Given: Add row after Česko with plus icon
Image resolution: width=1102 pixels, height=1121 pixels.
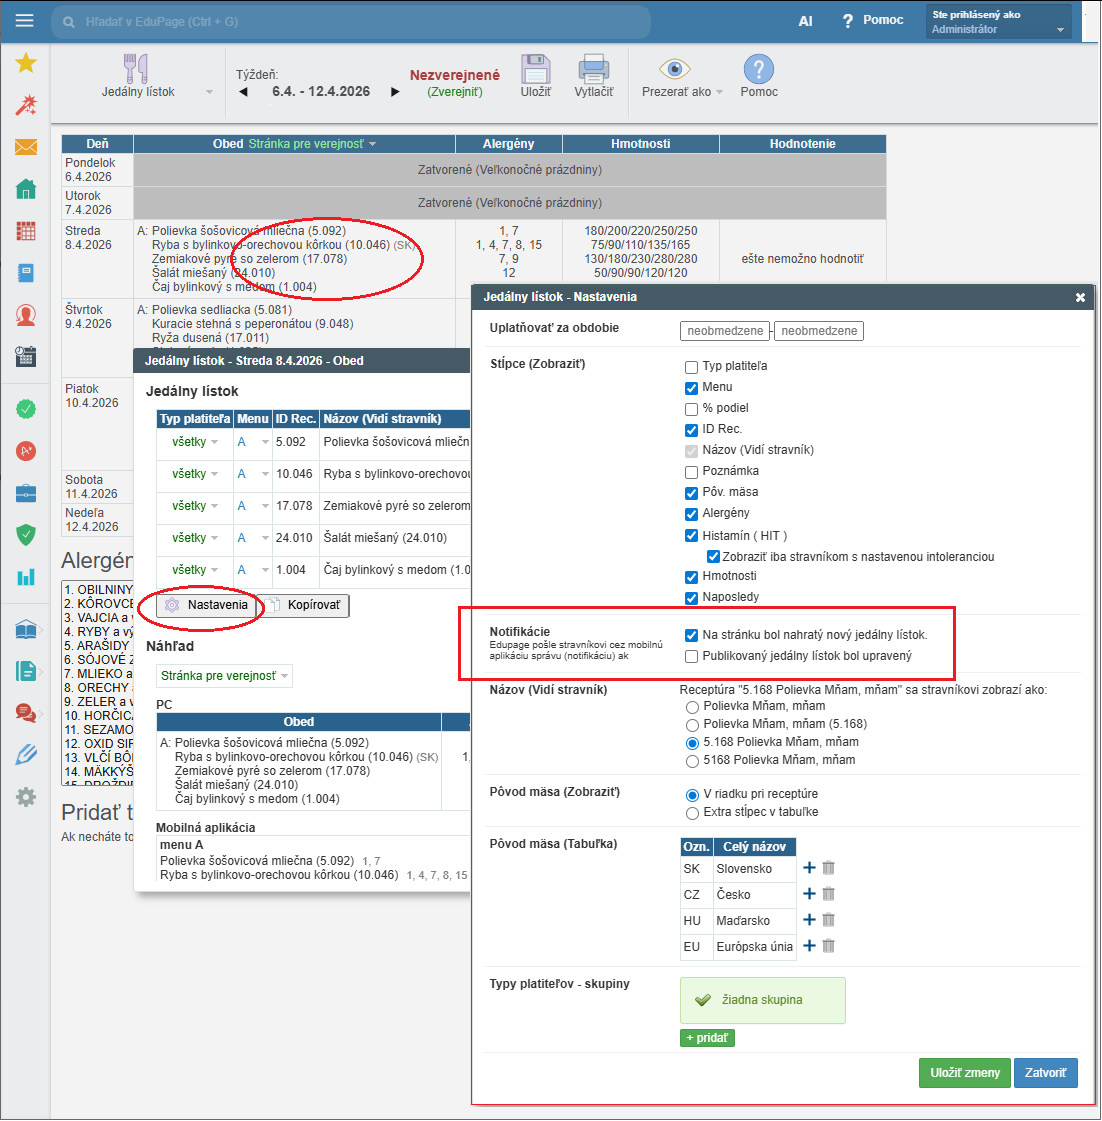Looking at the screenshot, I should pos(809,894).
